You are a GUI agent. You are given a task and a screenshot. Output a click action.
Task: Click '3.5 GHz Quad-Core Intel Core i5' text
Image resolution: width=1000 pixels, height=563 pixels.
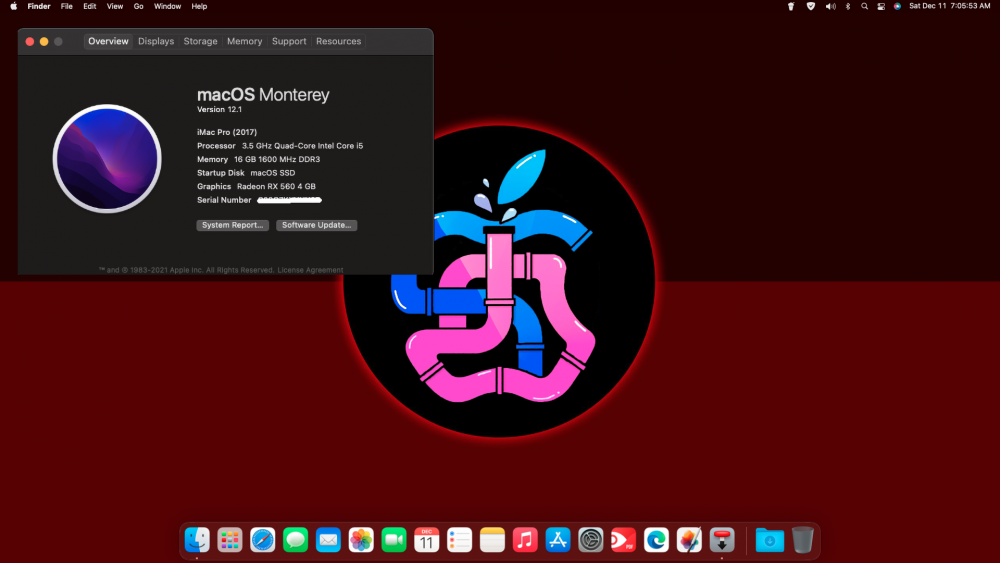coord(302,146)
